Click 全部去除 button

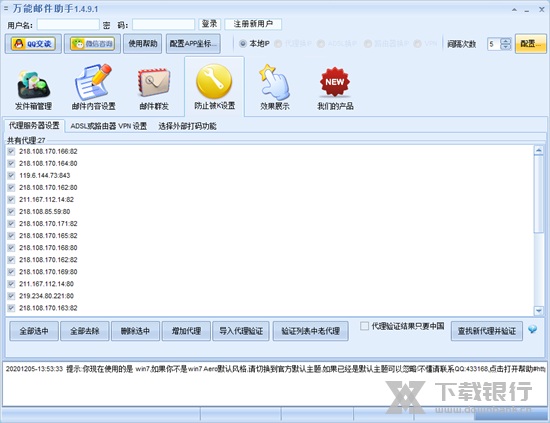pyautogui.click(x=85, y=331)
